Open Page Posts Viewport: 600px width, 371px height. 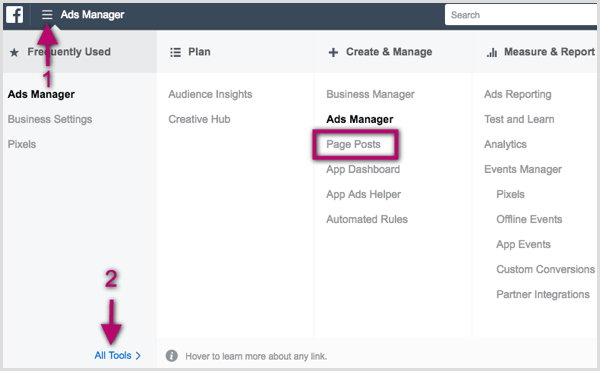[353, 144]
